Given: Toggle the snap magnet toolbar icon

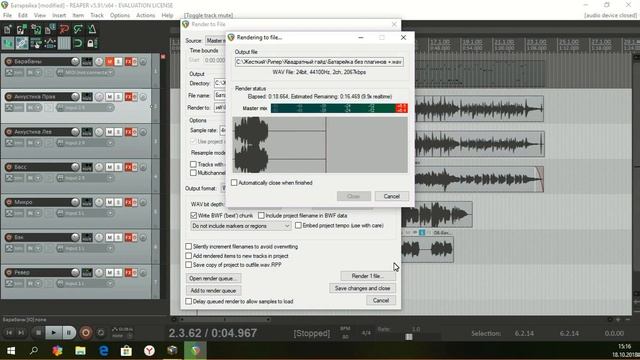Looking at the screenshot, I should (78, 43).
